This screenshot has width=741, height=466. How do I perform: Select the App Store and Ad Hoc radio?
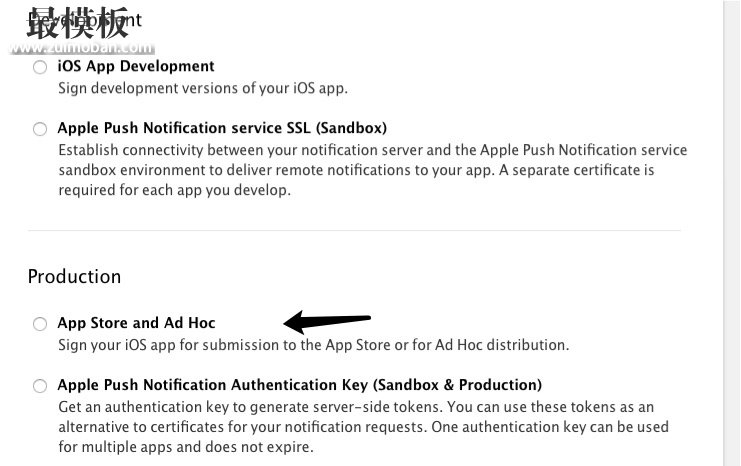point(40,324)
